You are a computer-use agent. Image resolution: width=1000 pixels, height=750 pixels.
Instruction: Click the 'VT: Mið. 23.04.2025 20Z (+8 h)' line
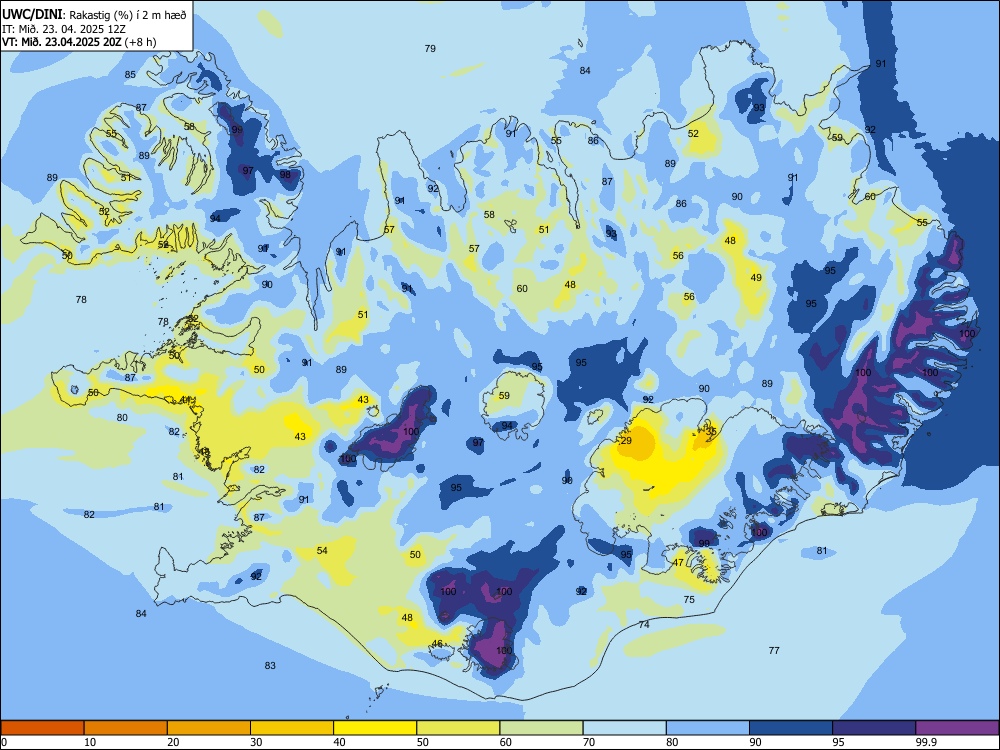click(79, 42)
